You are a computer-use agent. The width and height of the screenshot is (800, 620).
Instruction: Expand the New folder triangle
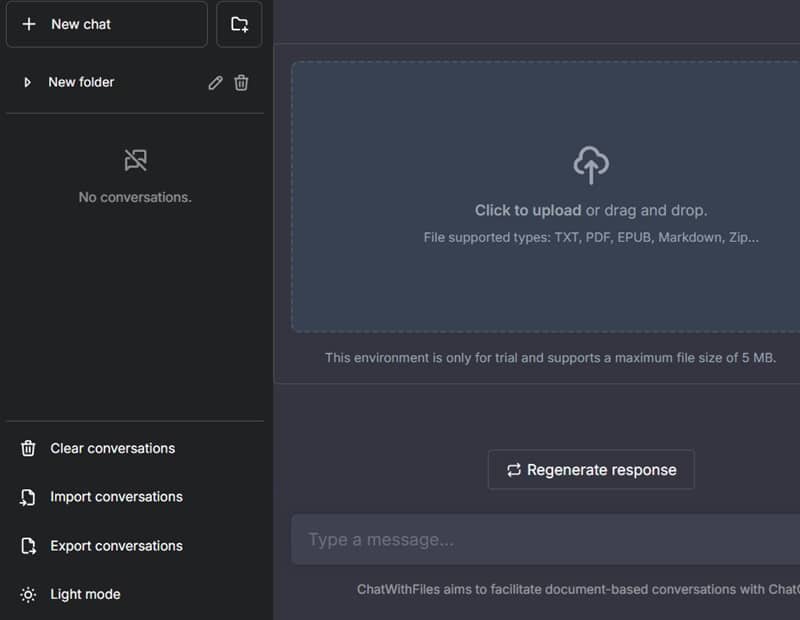(28, 82)
